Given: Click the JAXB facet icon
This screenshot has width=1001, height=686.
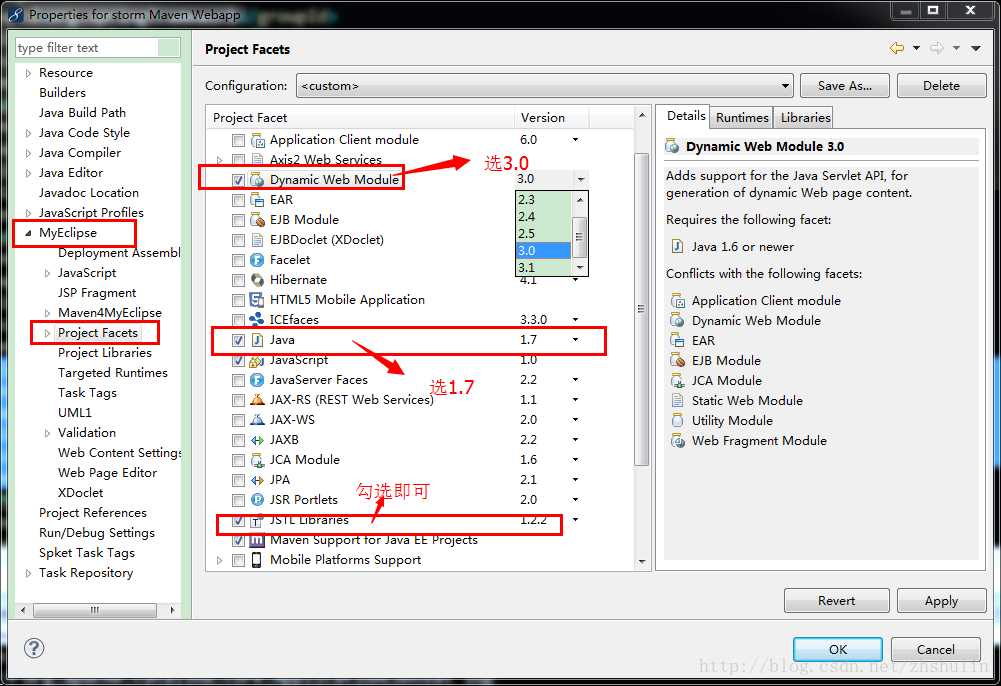Looking at the screenshot, I should 257,440.
